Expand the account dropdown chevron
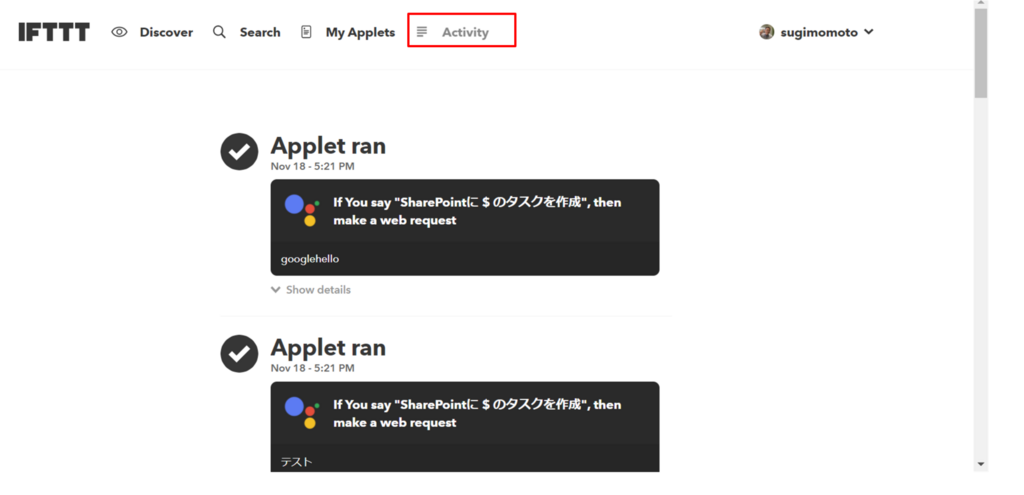1024x495 pixels. point(869,32)
